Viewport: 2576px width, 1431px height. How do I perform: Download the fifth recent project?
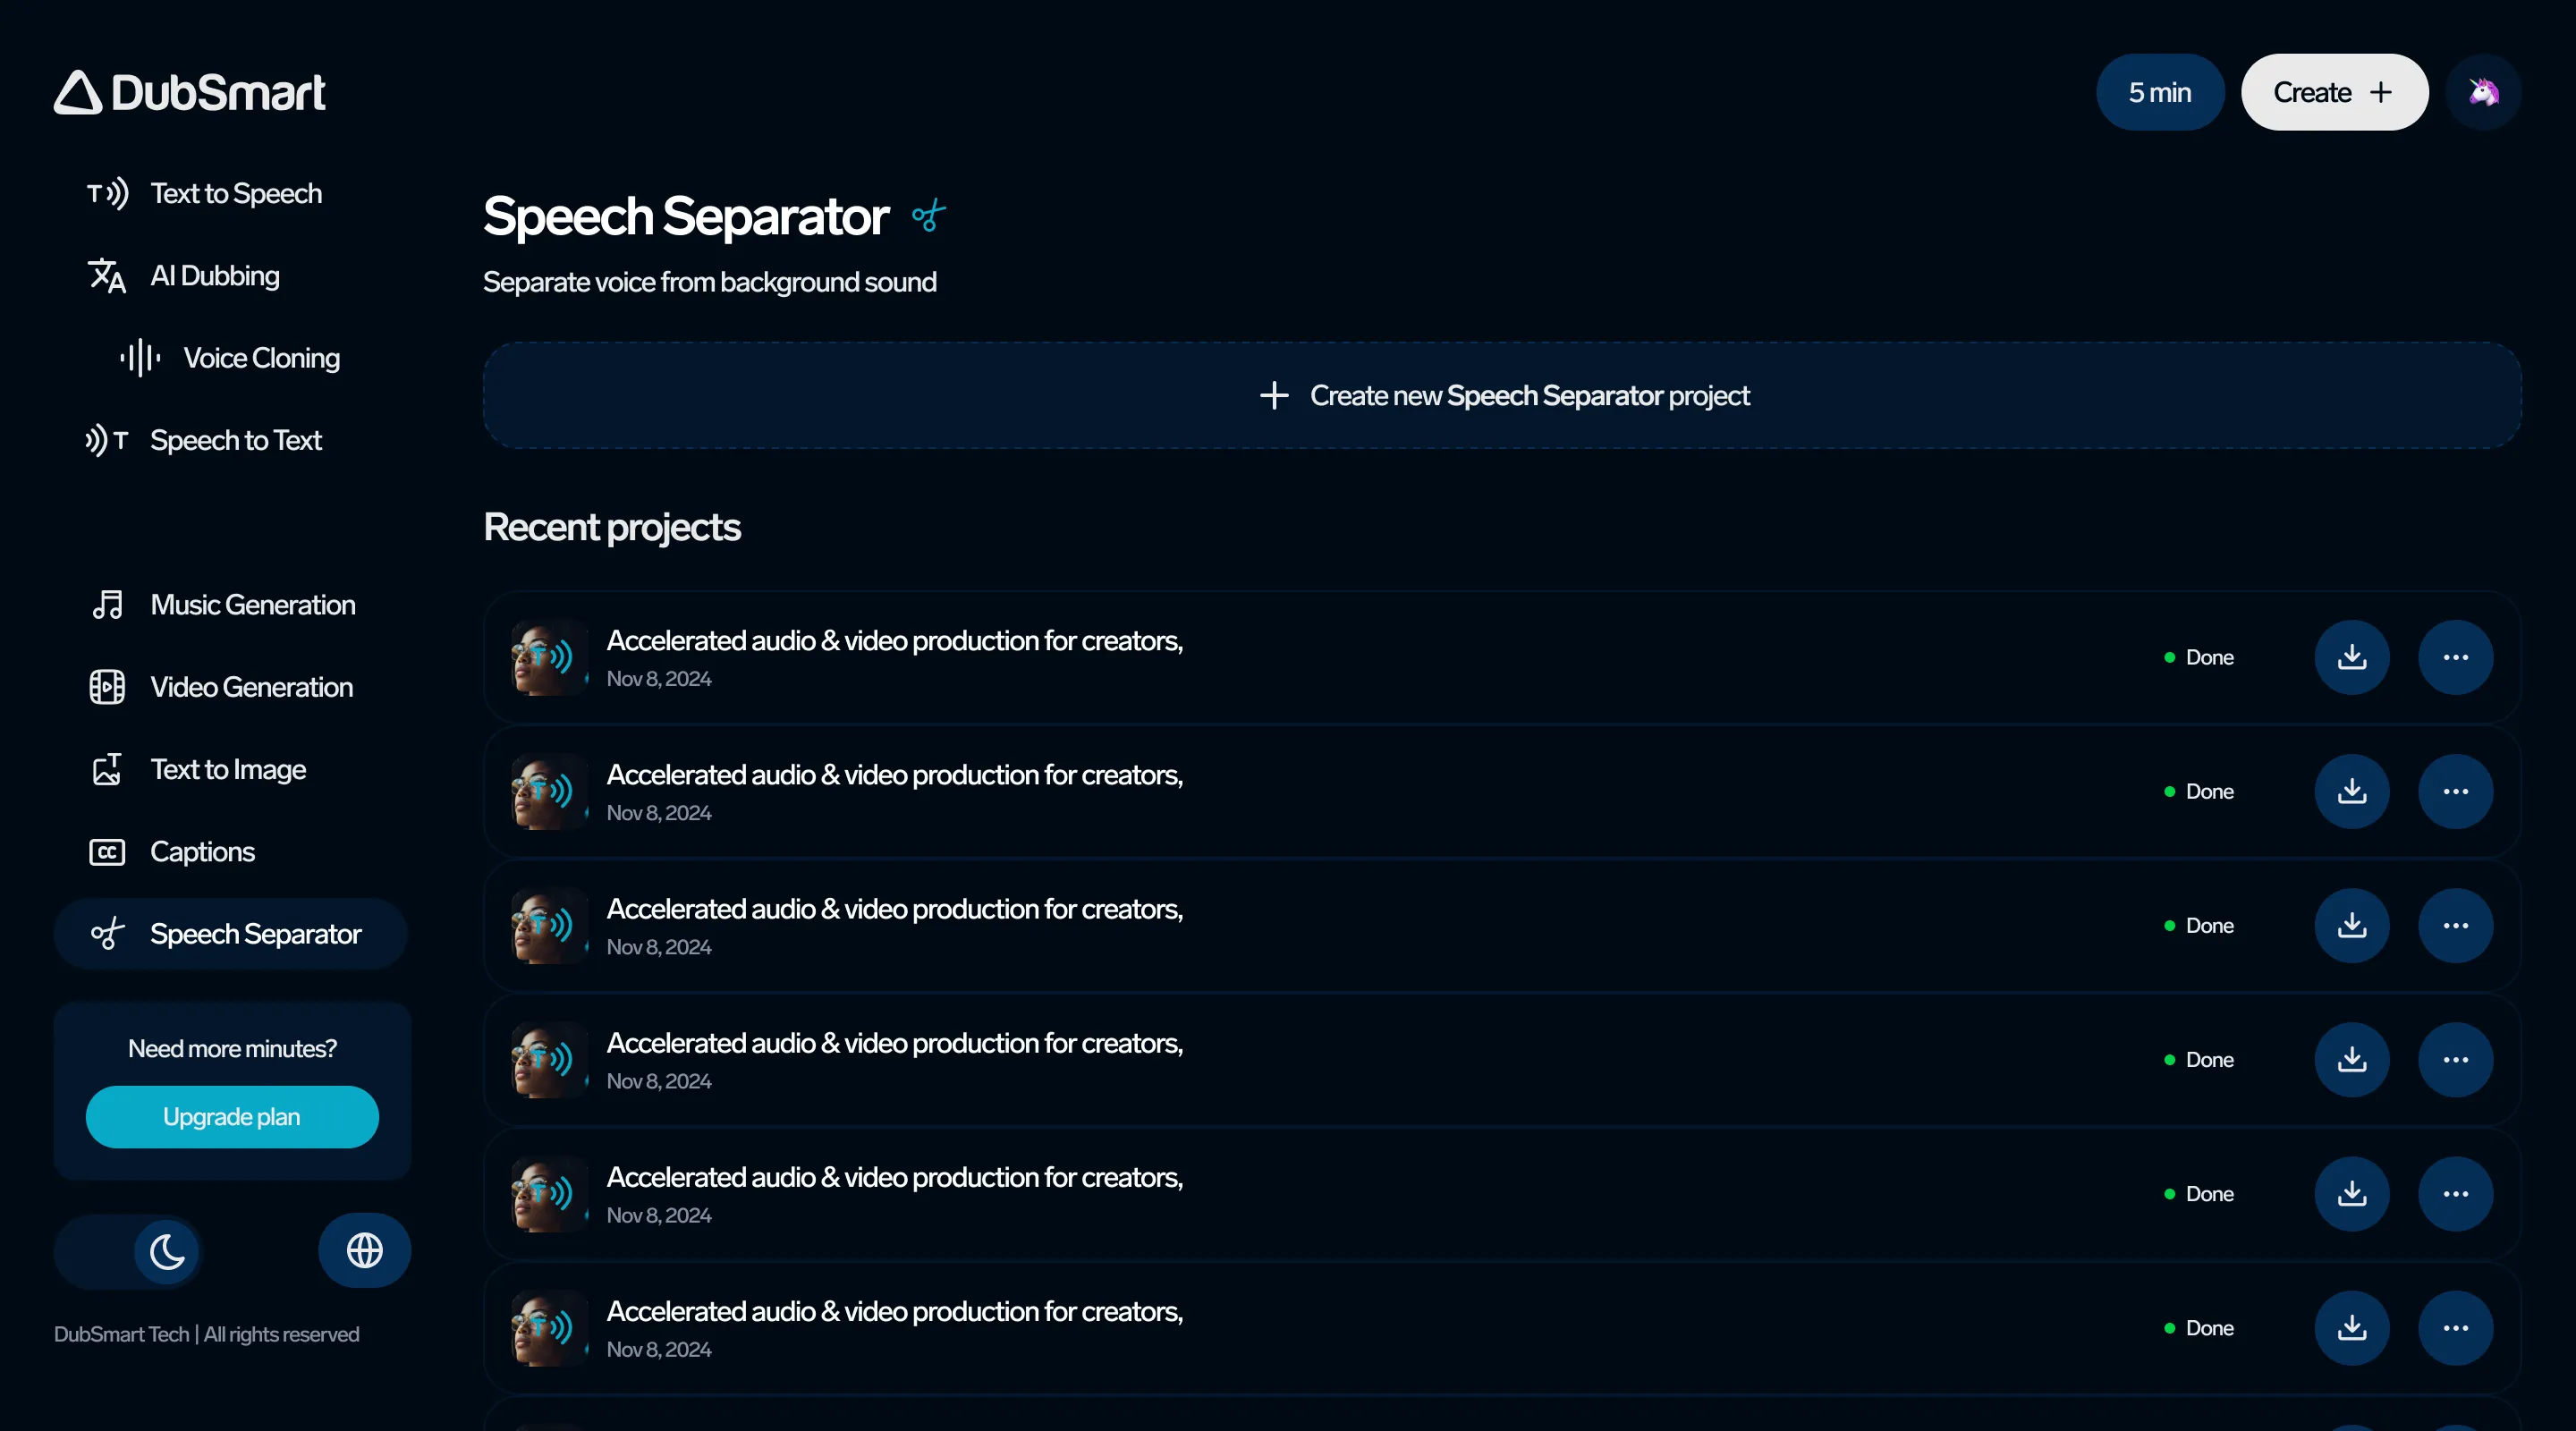point(2352,1194)
